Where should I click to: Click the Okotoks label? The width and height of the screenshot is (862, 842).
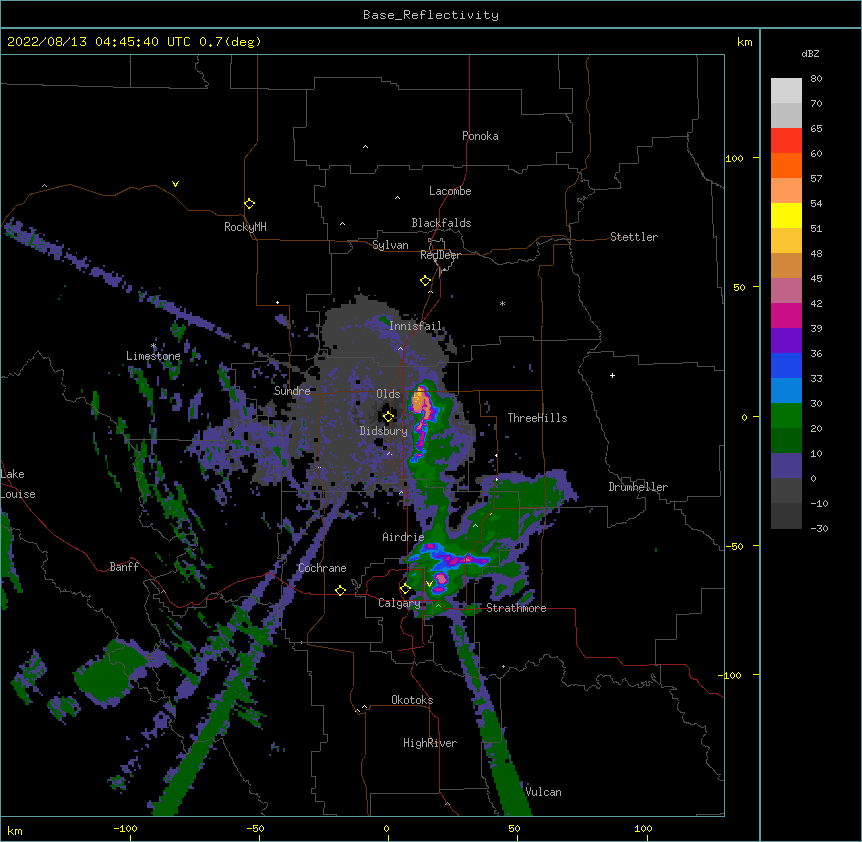point(412,700)
